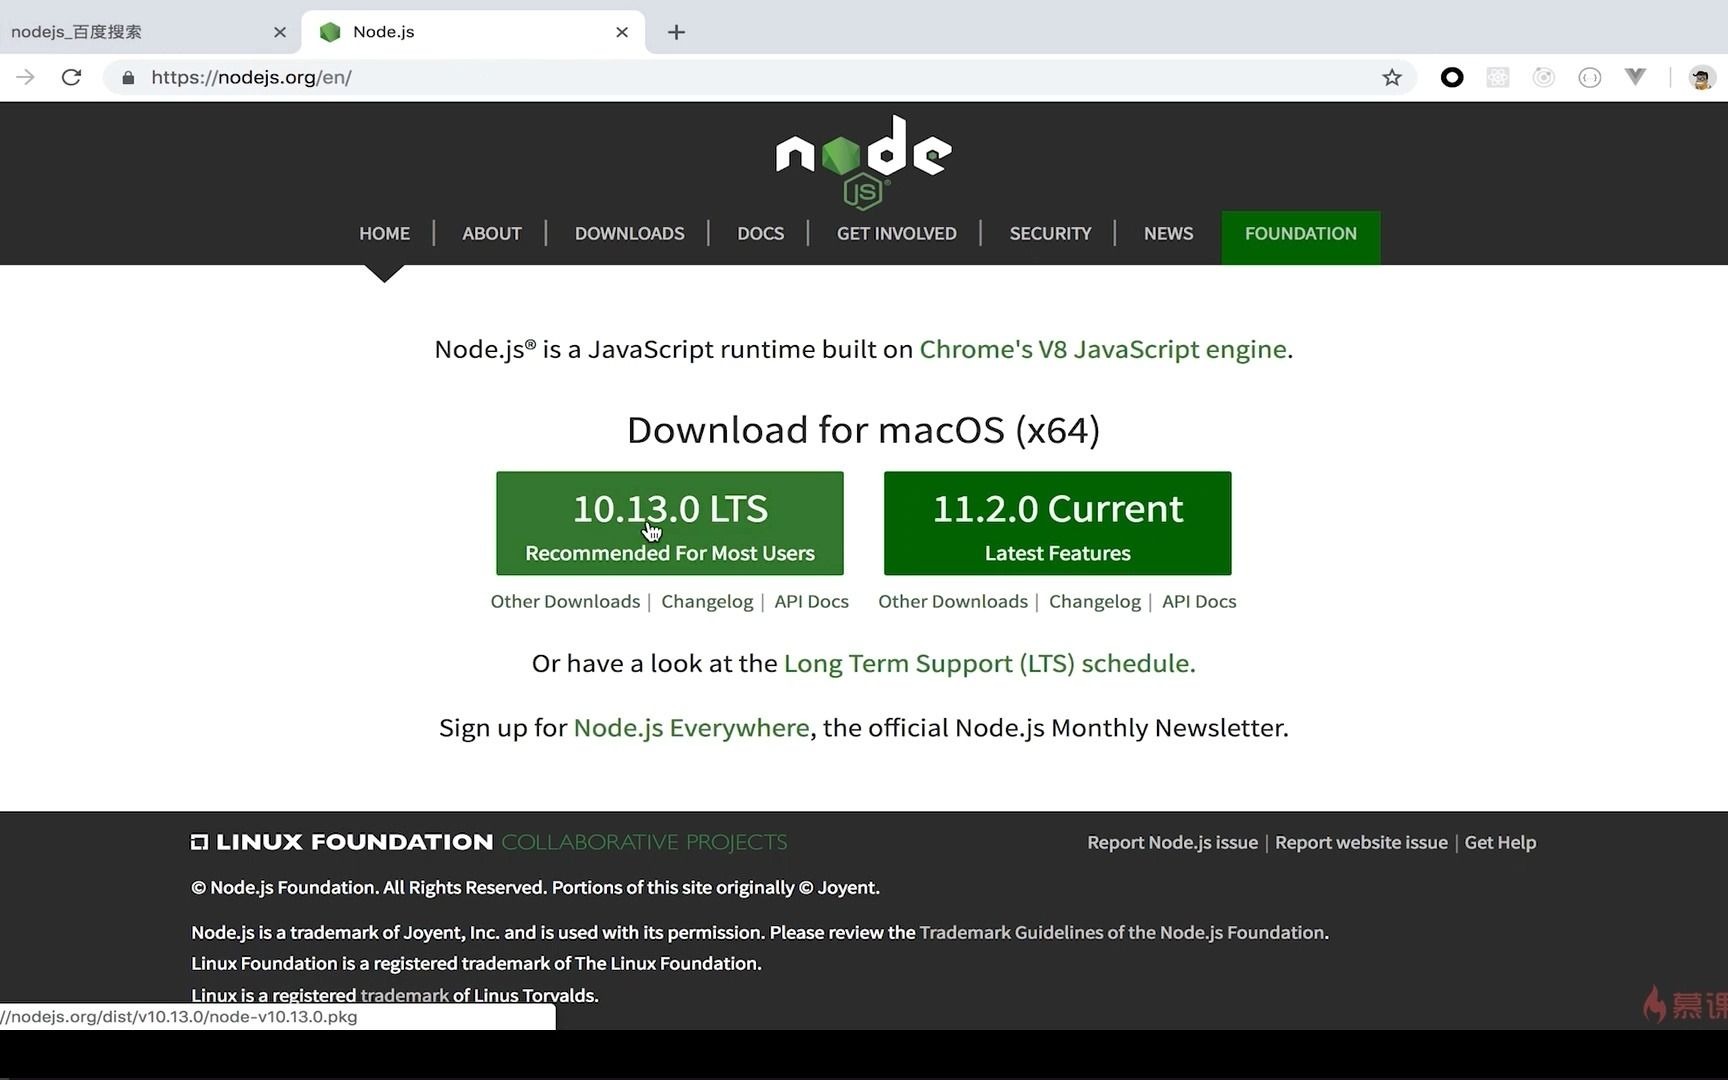The width and height of the screenshot is (1728, 1080).
Task: Click Report website issue
Action: point(1361,842)
